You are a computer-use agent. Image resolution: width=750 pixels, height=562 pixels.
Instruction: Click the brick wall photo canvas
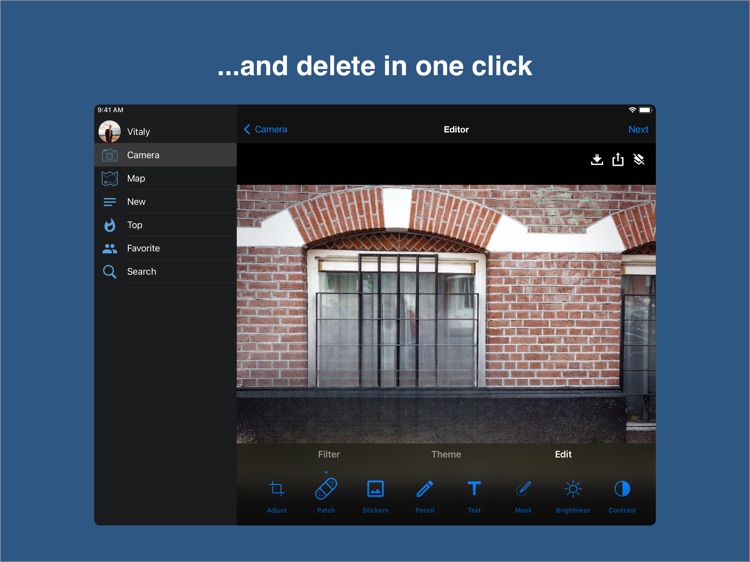click(x=446, y=314)
